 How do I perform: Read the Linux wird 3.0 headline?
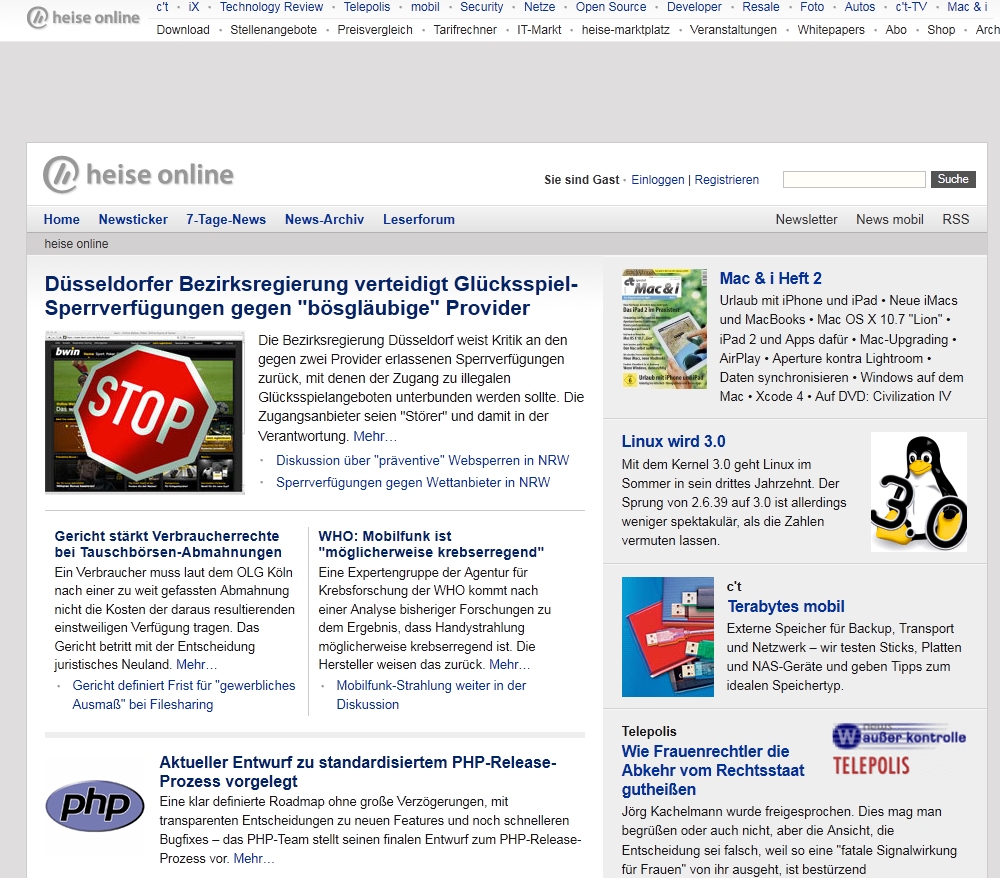[673, 441]
